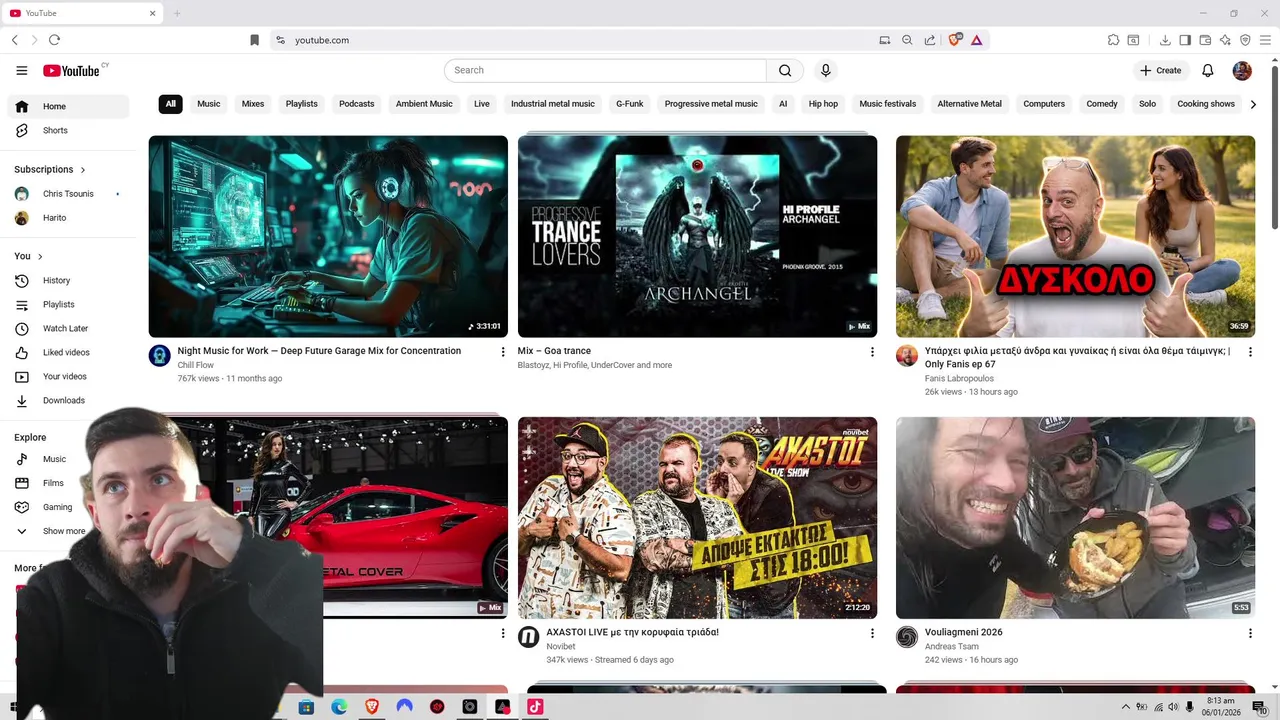This screenshot has width=1280, height=720.
Task: Open Chris Tsounis subscription channel
Action: tap(68, 194)
